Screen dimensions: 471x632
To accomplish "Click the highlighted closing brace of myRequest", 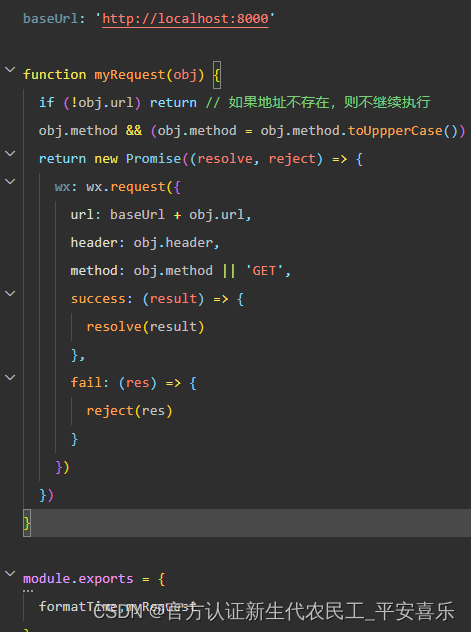I will click(x=27, y=523).
